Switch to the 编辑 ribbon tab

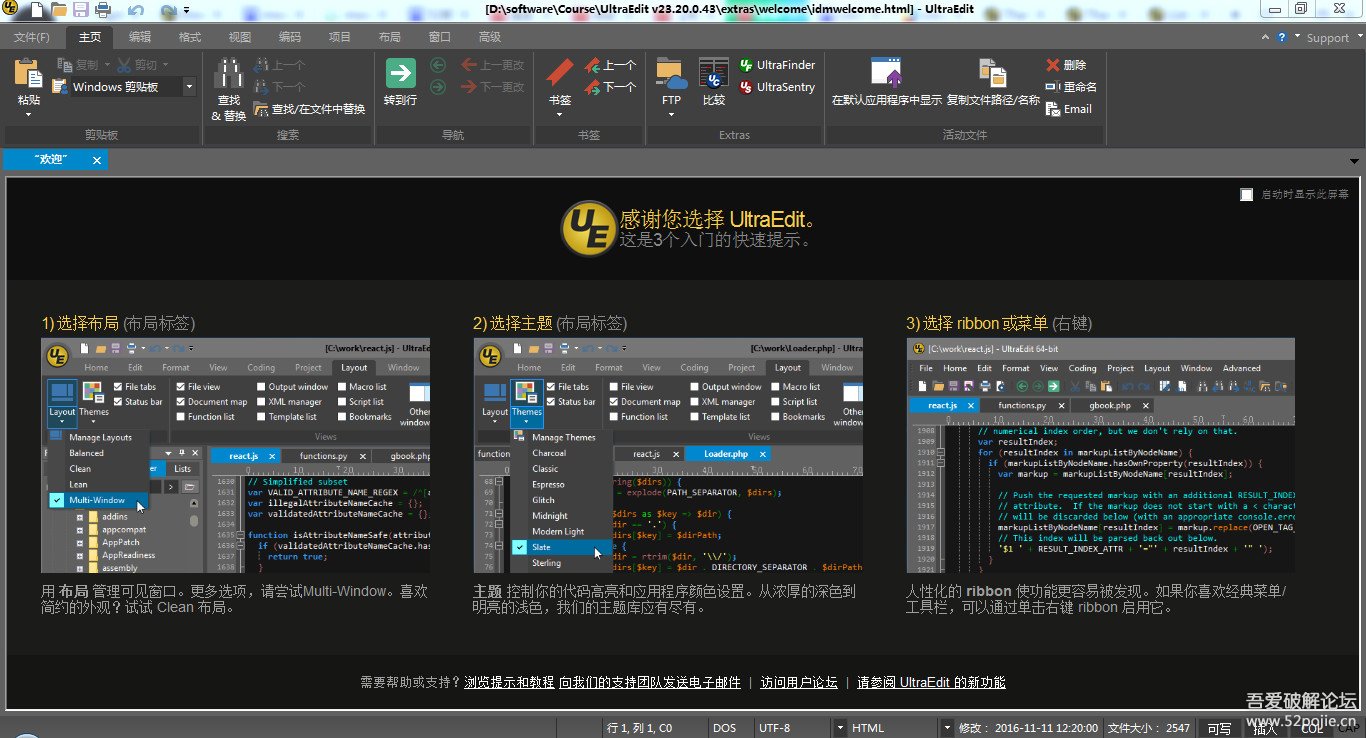[x=140, y=37]
